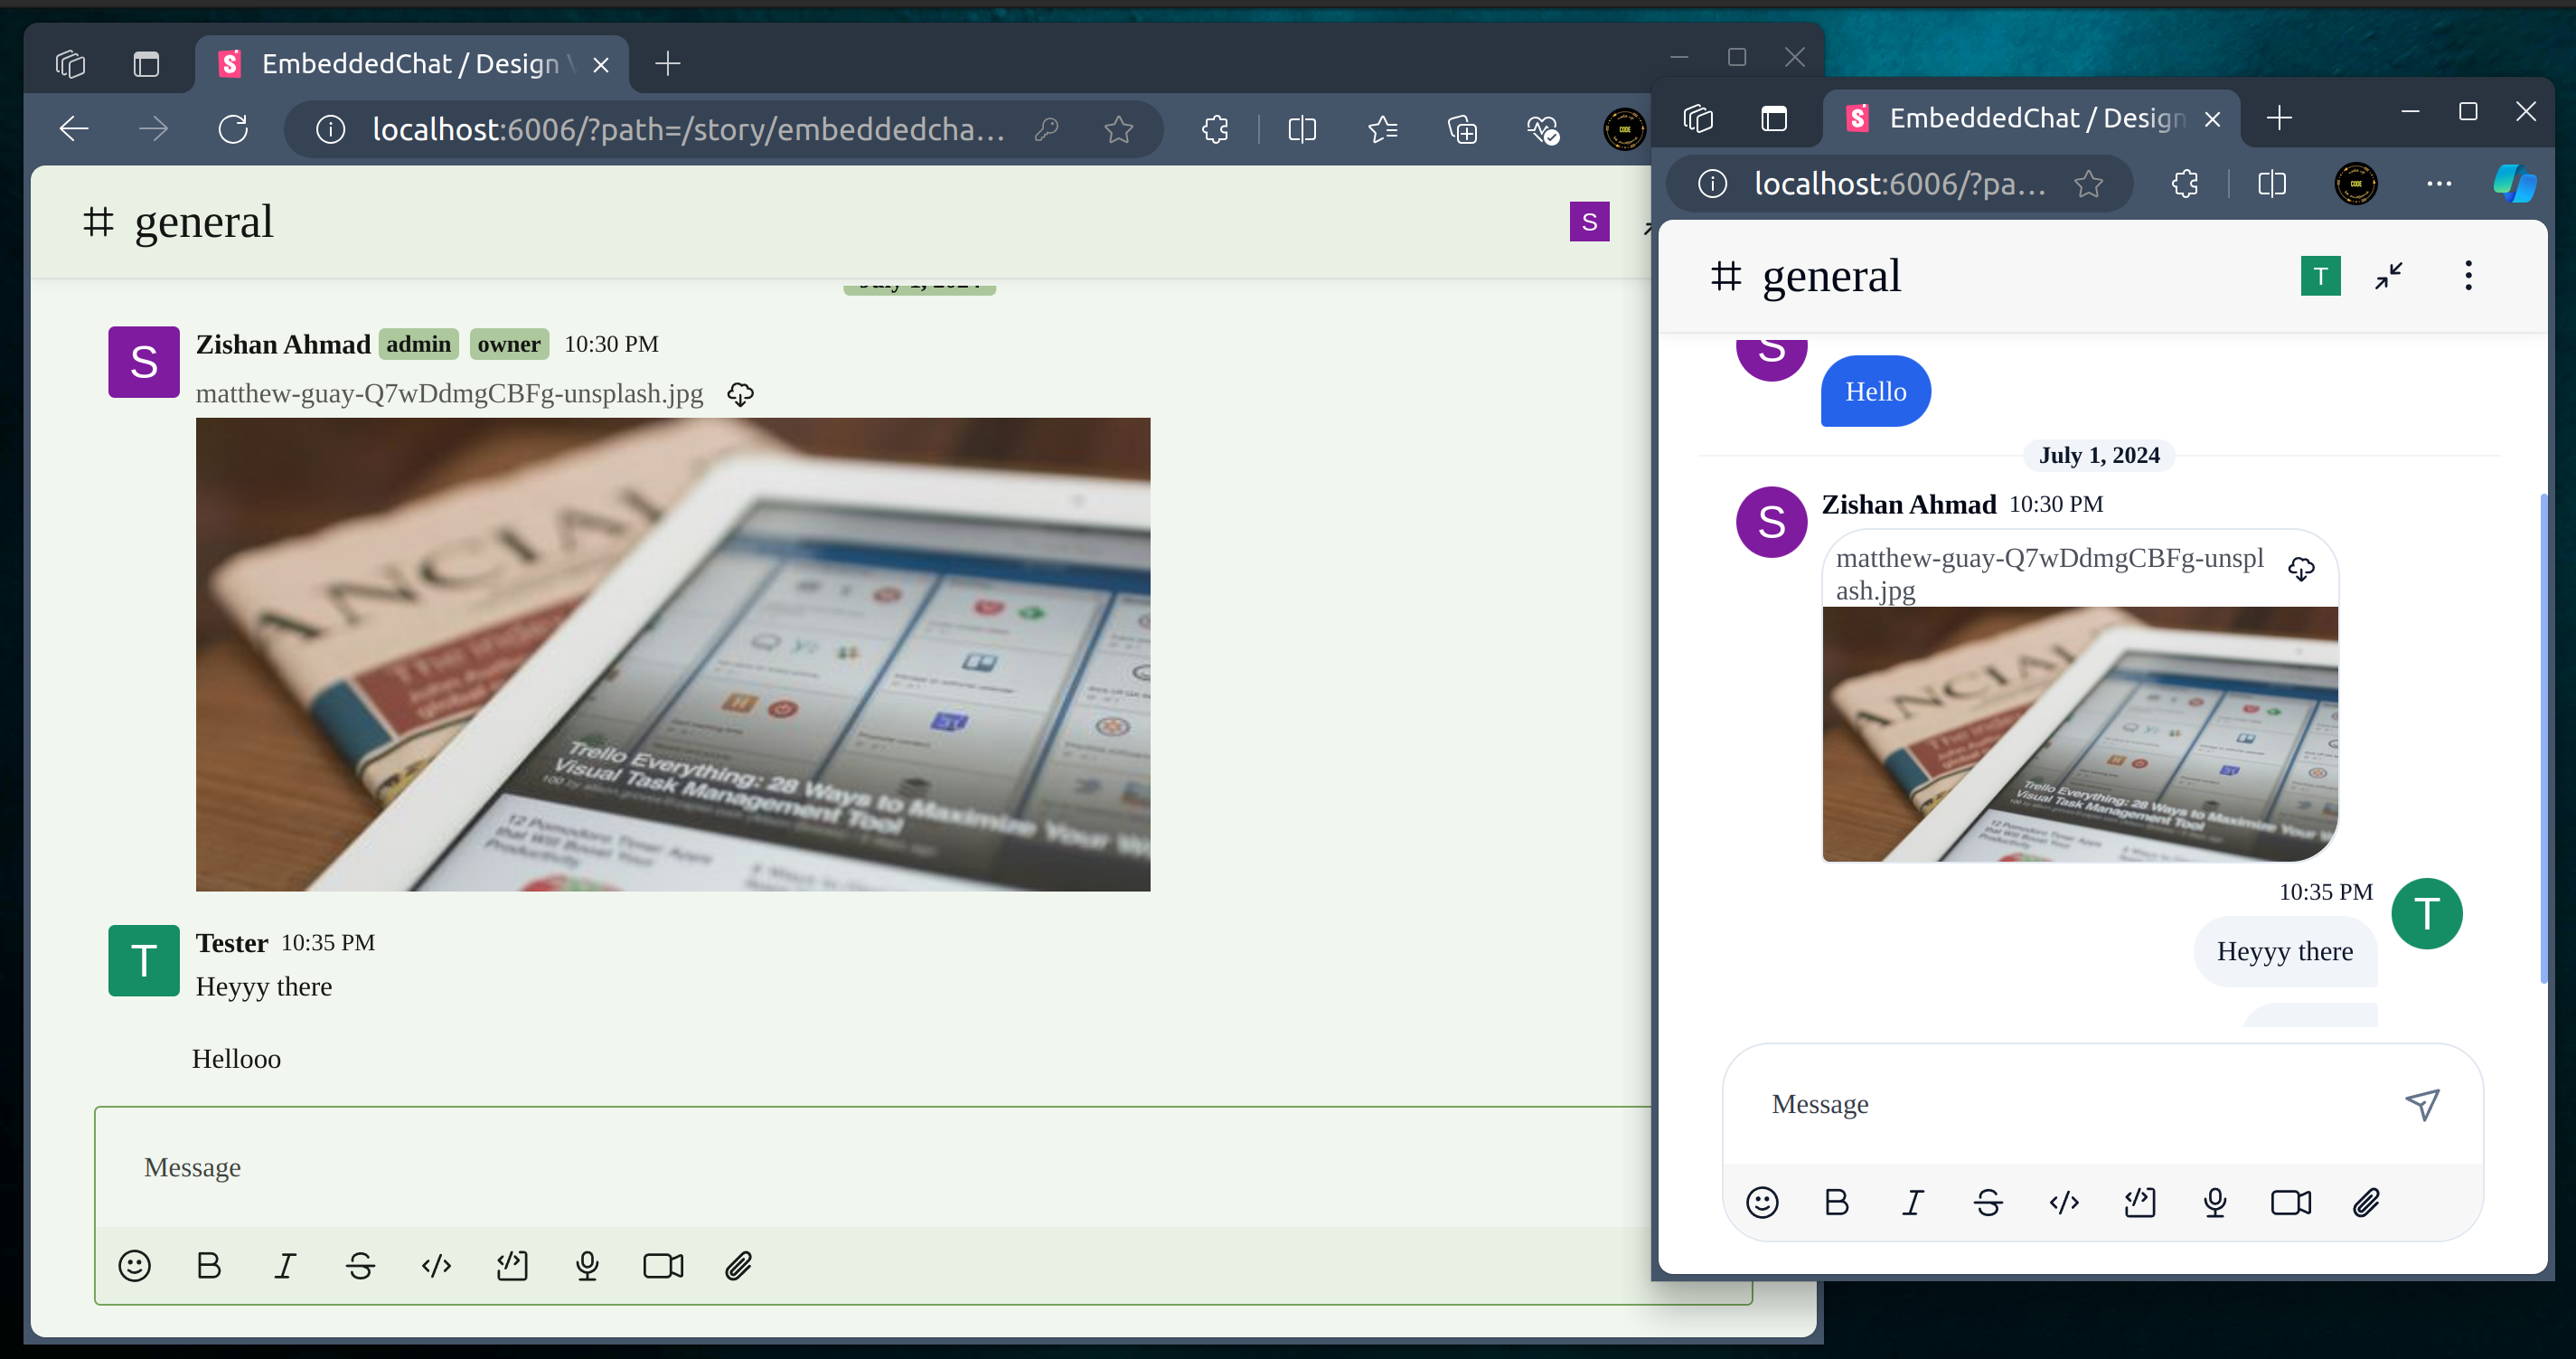Collapse right chat with minimize arrows icon
Screen dimensions: 2576x1359
point(2388,276)
